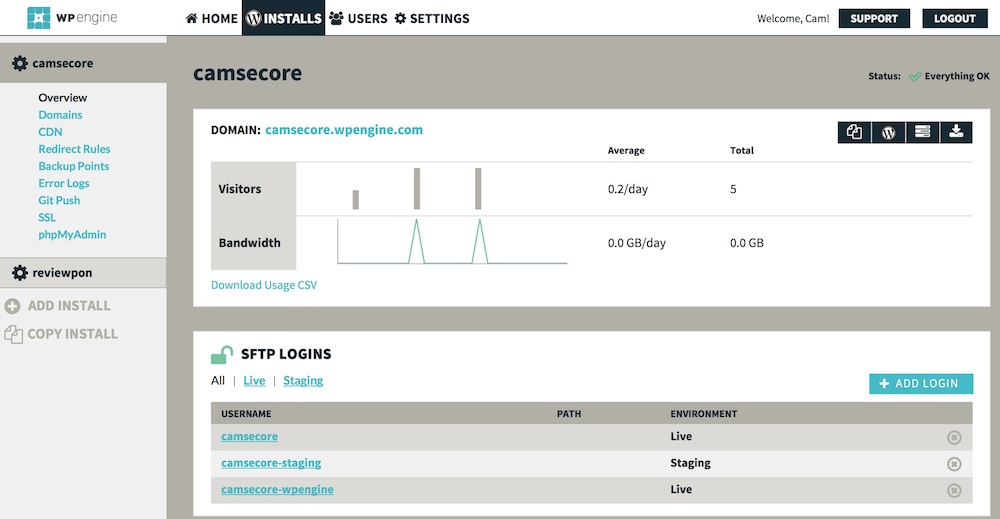Delete the camsecore SFTP login

coord(954,437)
